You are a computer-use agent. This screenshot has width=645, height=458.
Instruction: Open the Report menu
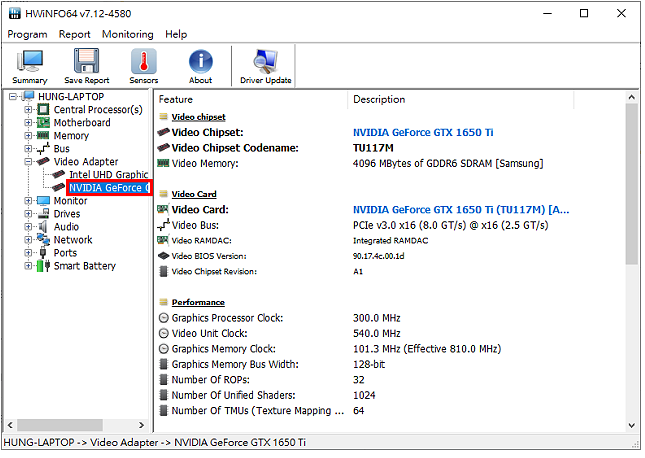point(74,35)
